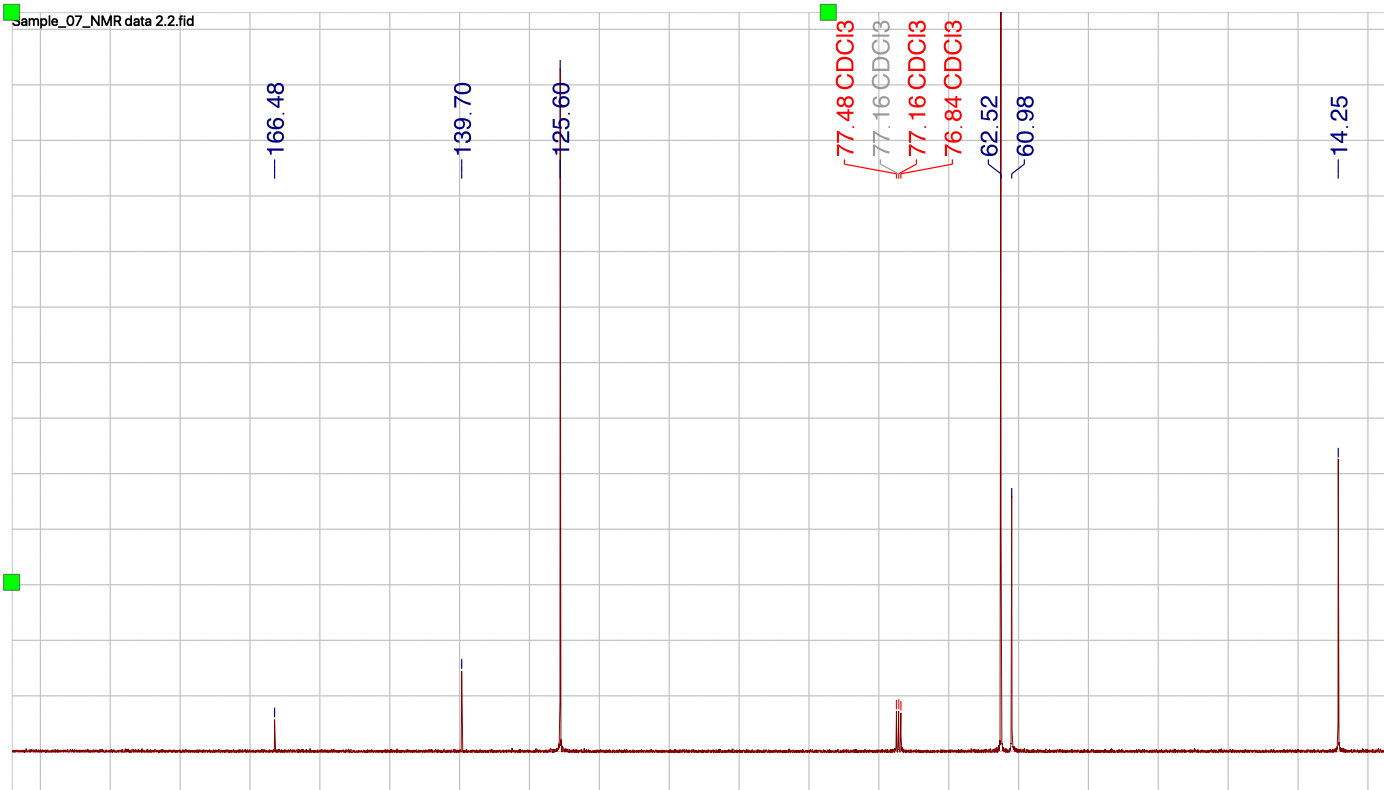Click the peak label 139.70
The height and width of the screenshot is (790, 1384).
[461, 117]
